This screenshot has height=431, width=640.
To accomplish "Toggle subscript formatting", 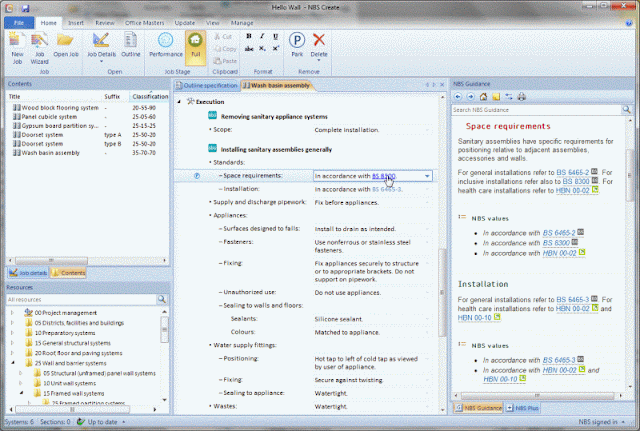I will [262, 49].
